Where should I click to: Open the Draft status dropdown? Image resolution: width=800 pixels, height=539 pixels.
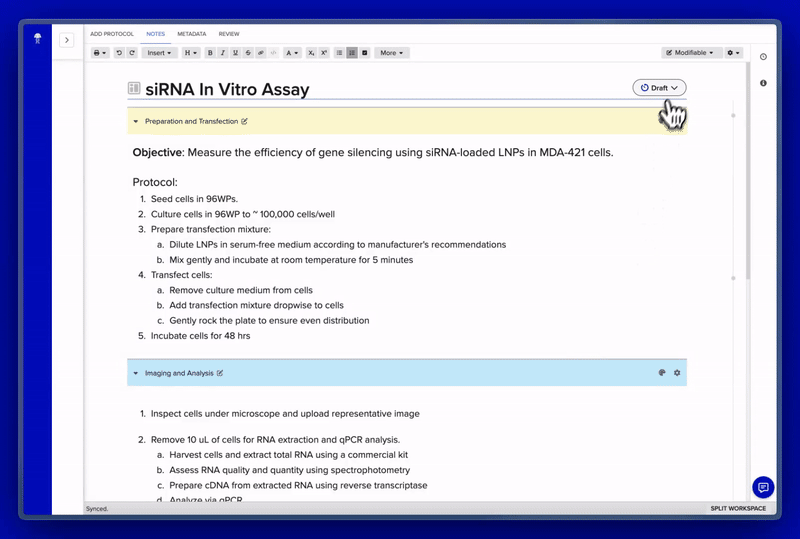659,88
